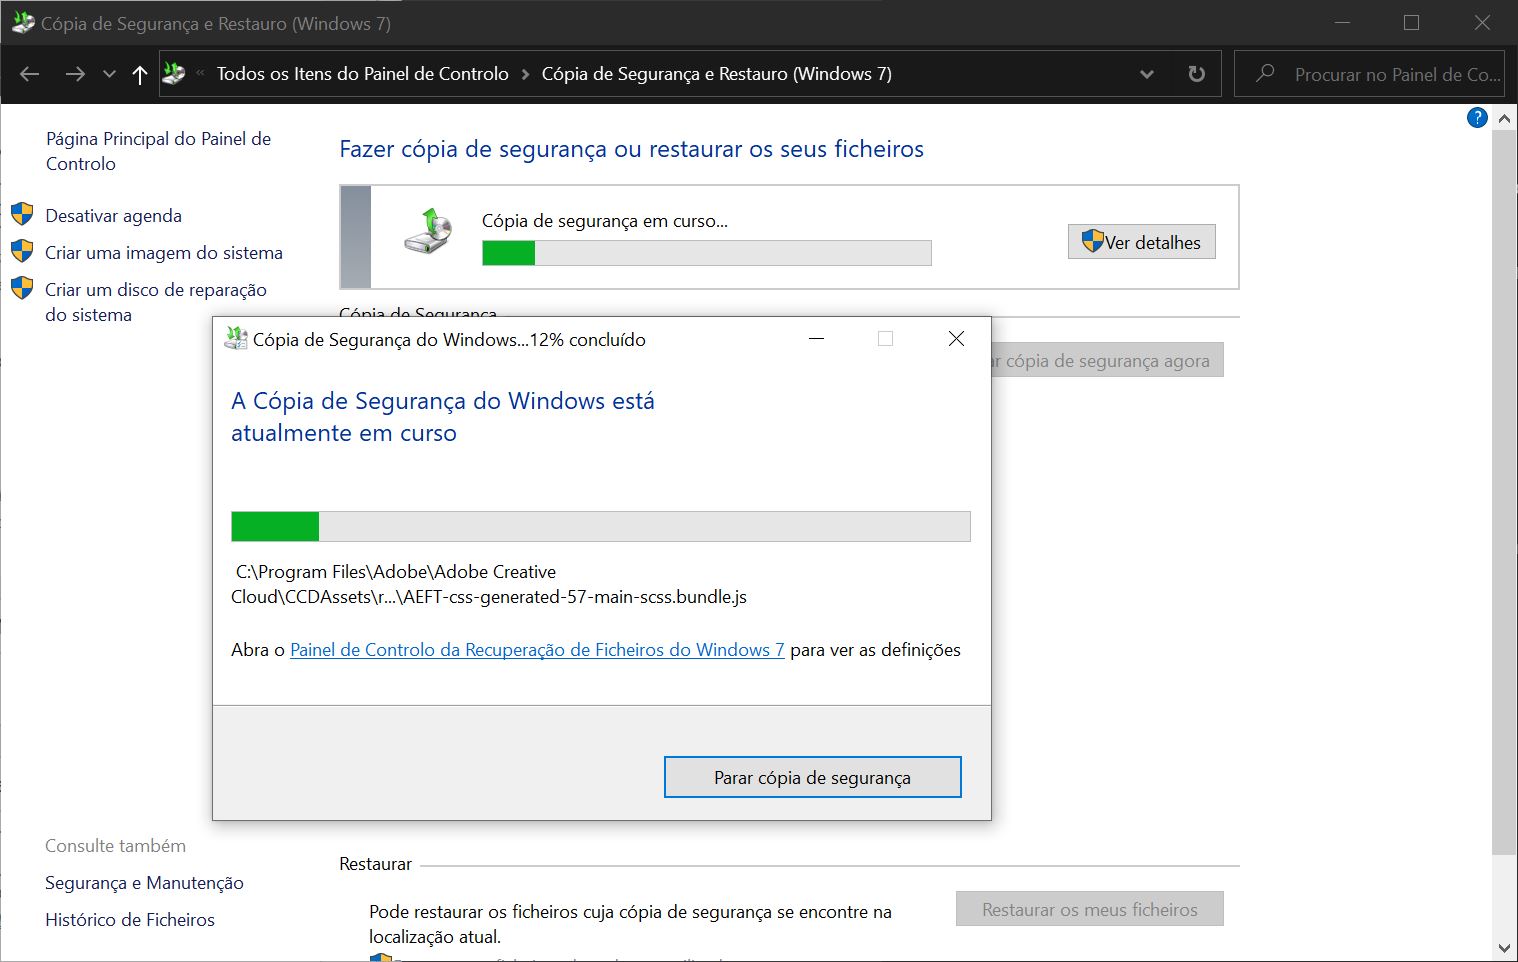
Task: Click 'Cópia de segurança em curso...' status text
Action: tap(605, 221)
